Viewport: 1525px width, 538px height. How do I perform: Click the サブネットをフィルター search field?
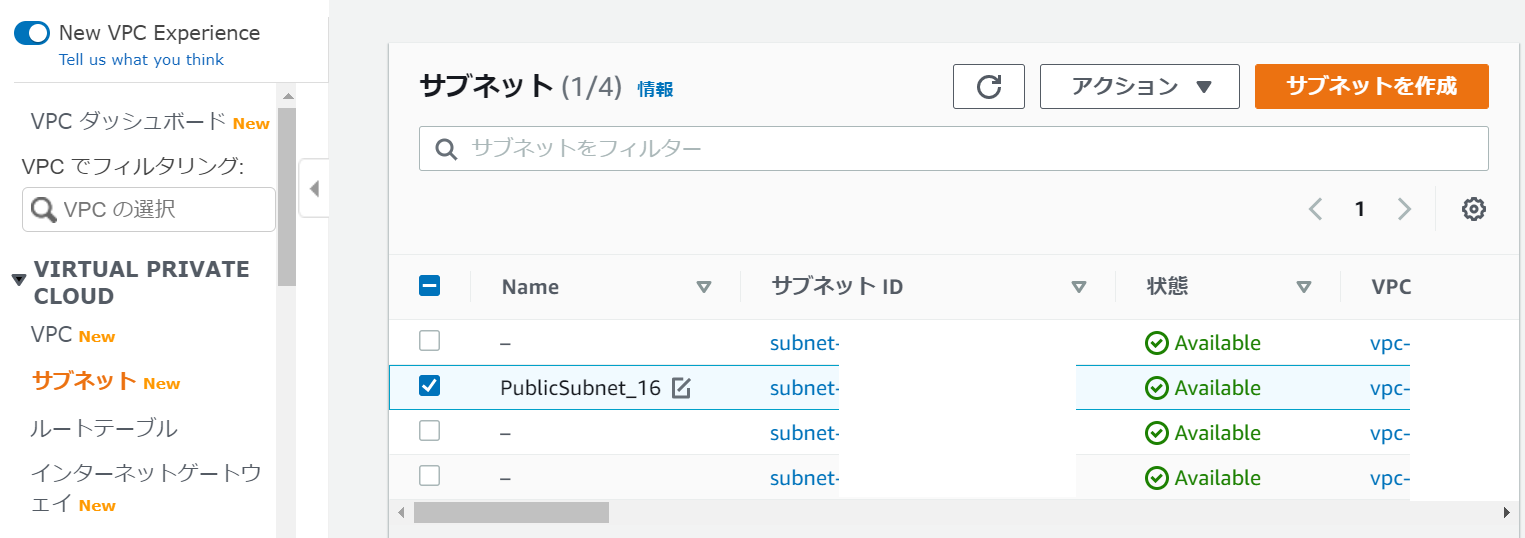[x=954, y=149]
